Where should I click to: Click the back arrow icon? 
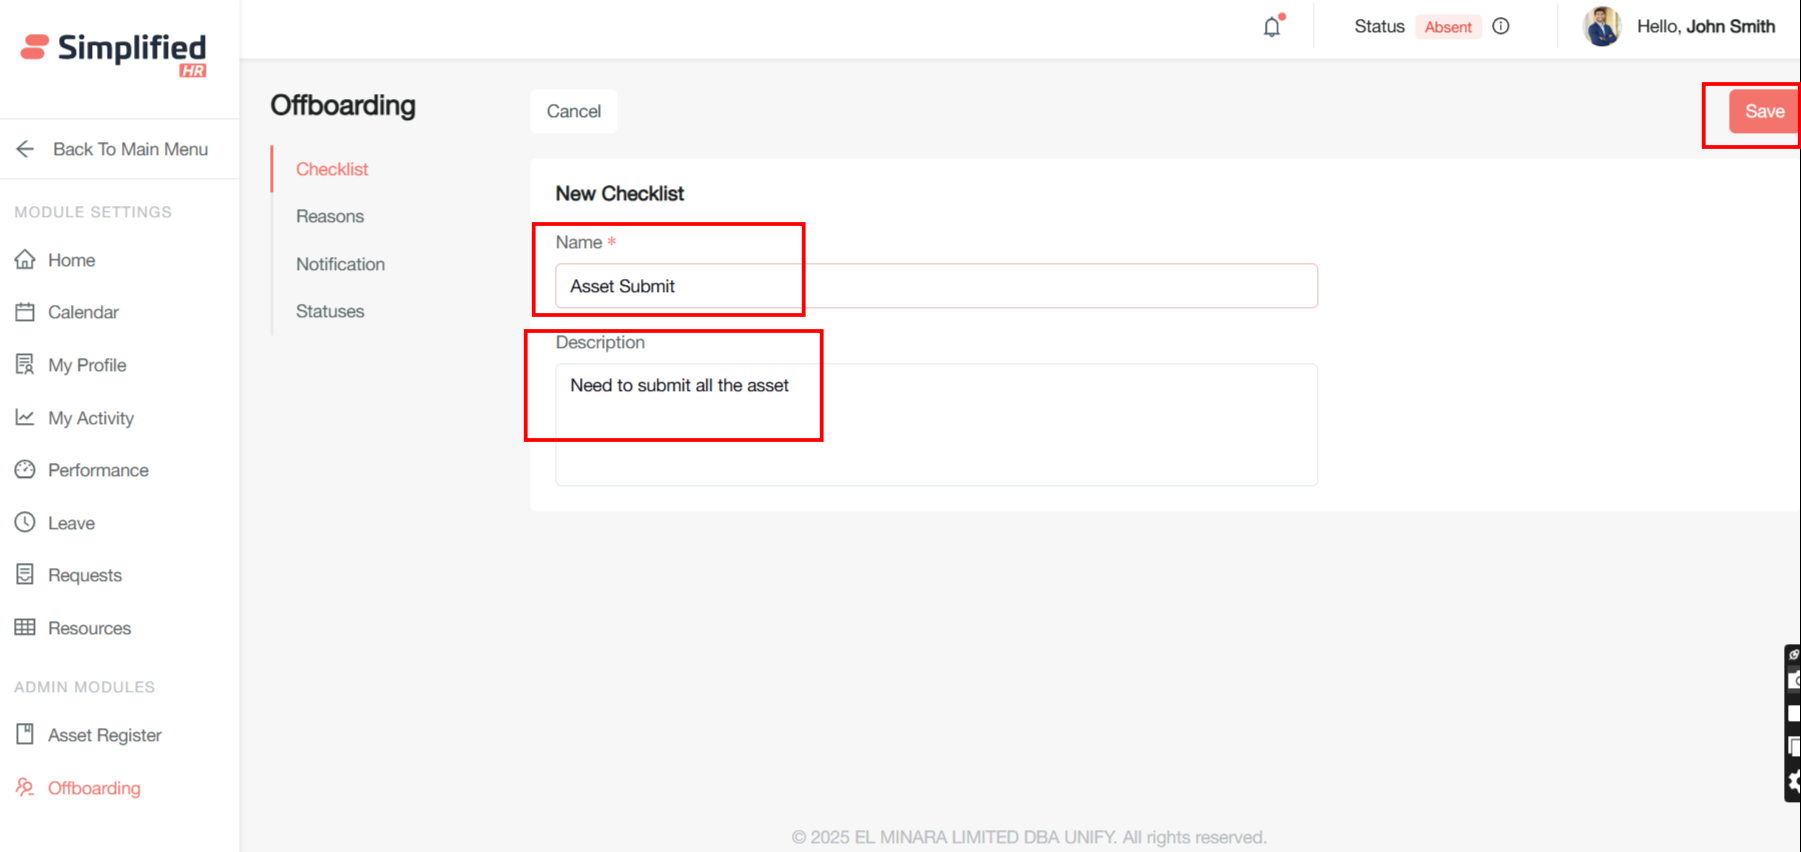pyautogui.click(x=25, y=149)
